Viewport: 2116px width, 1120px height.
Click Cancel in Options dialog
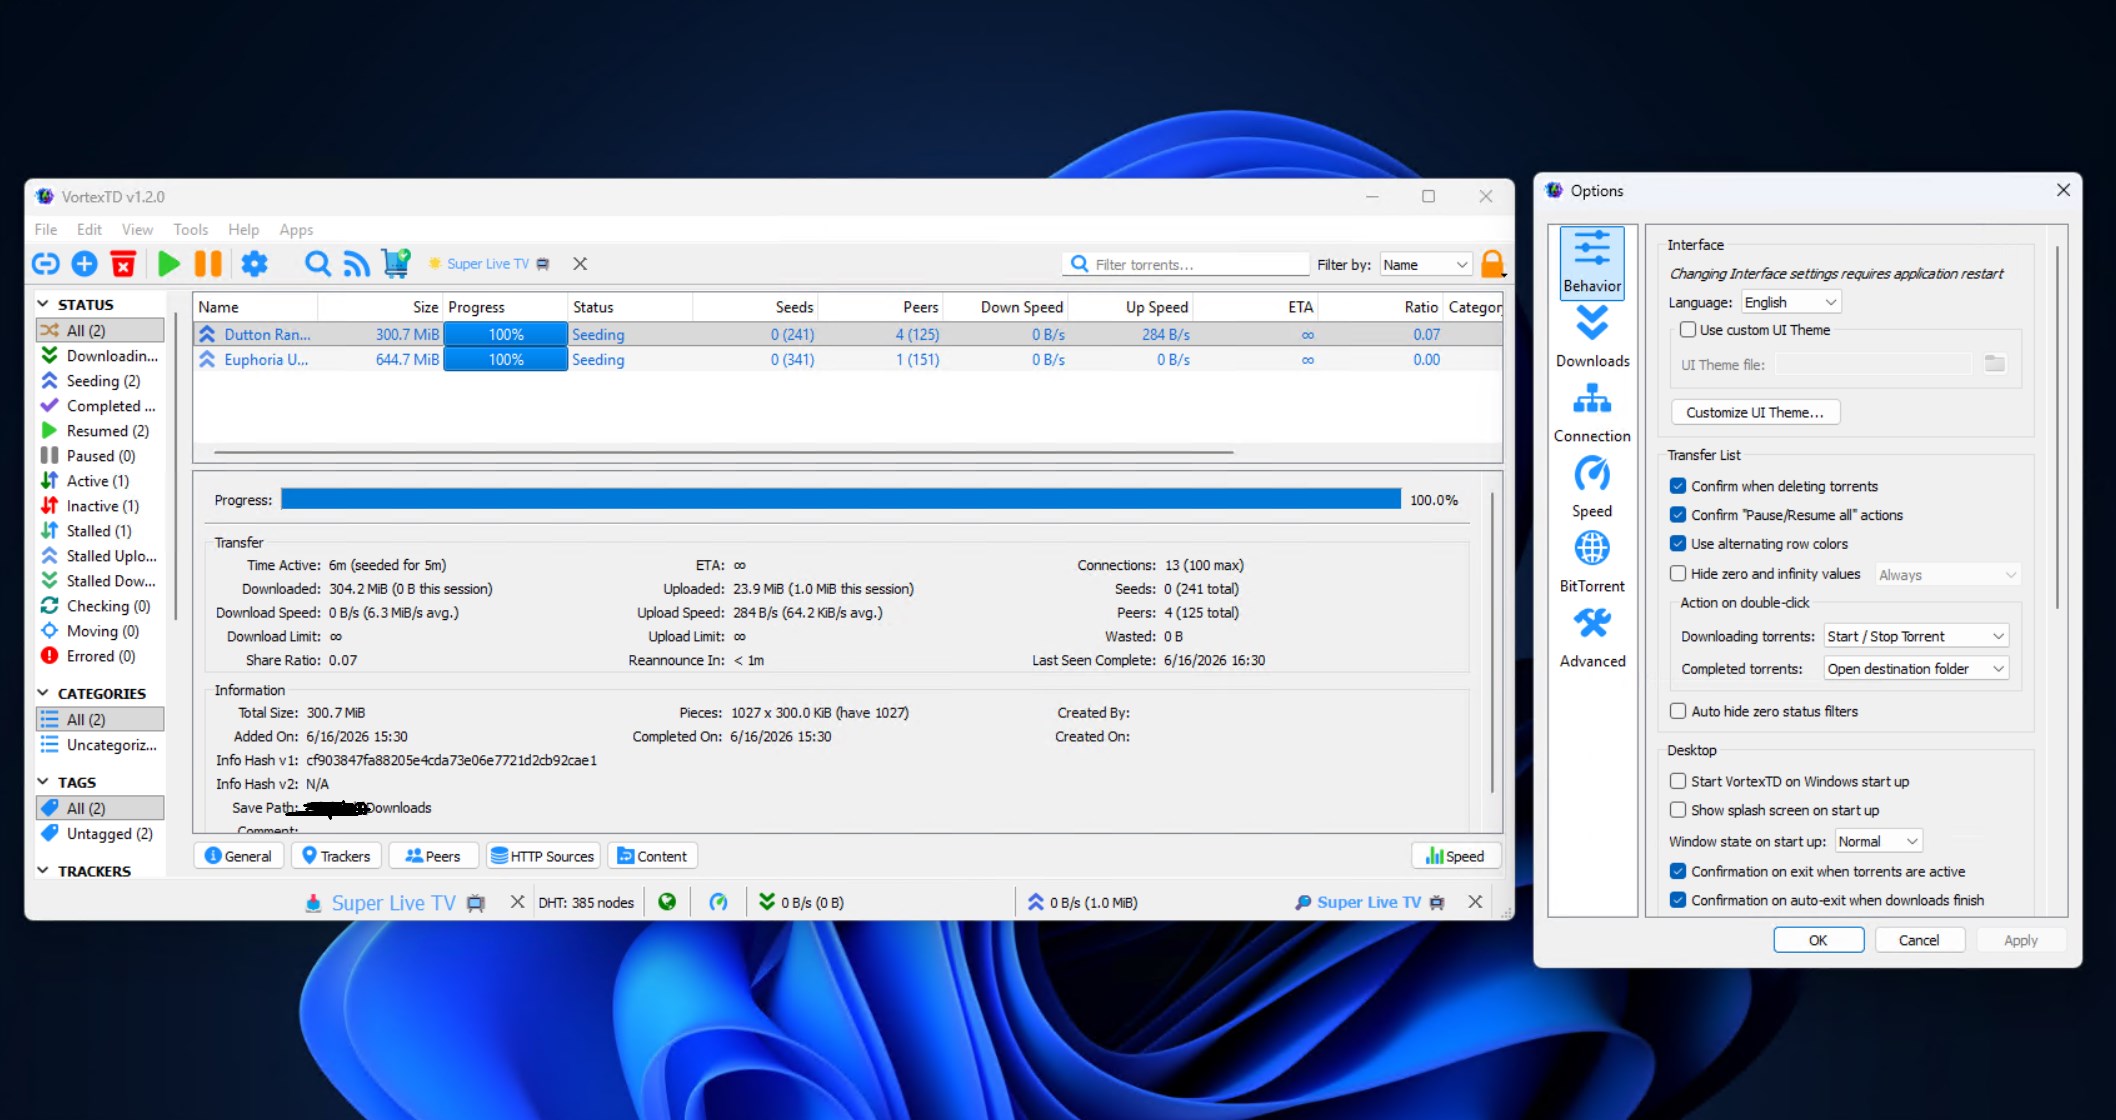[1918, 940]
